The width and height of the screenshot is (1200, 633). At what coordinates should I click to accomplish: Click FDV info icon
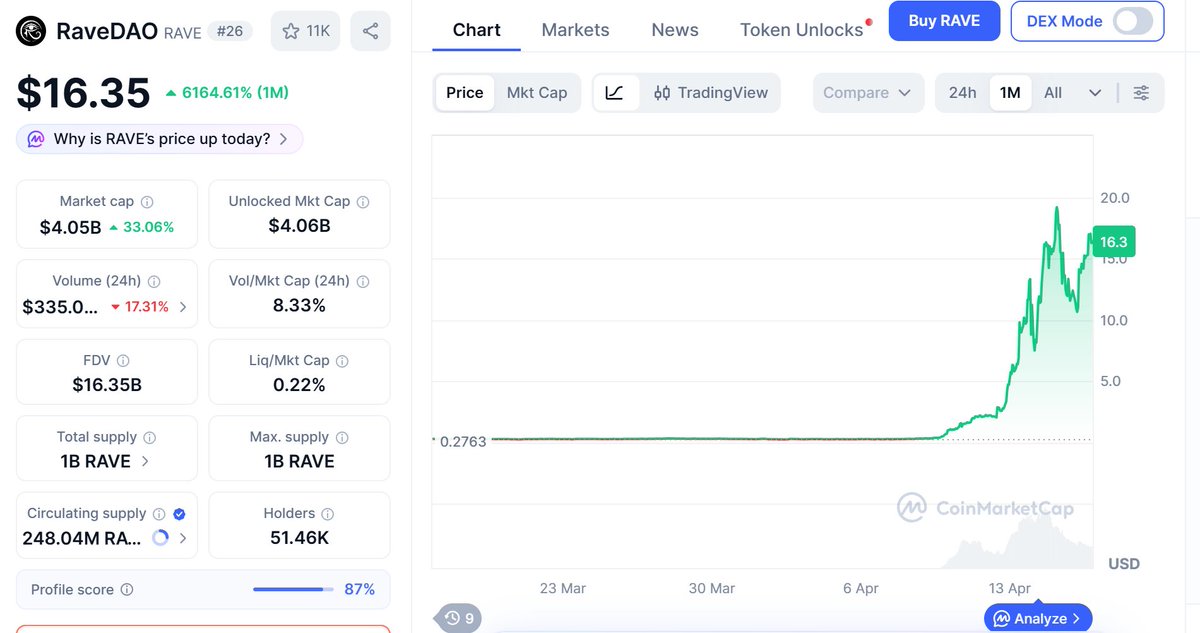(x=123, y=360)
